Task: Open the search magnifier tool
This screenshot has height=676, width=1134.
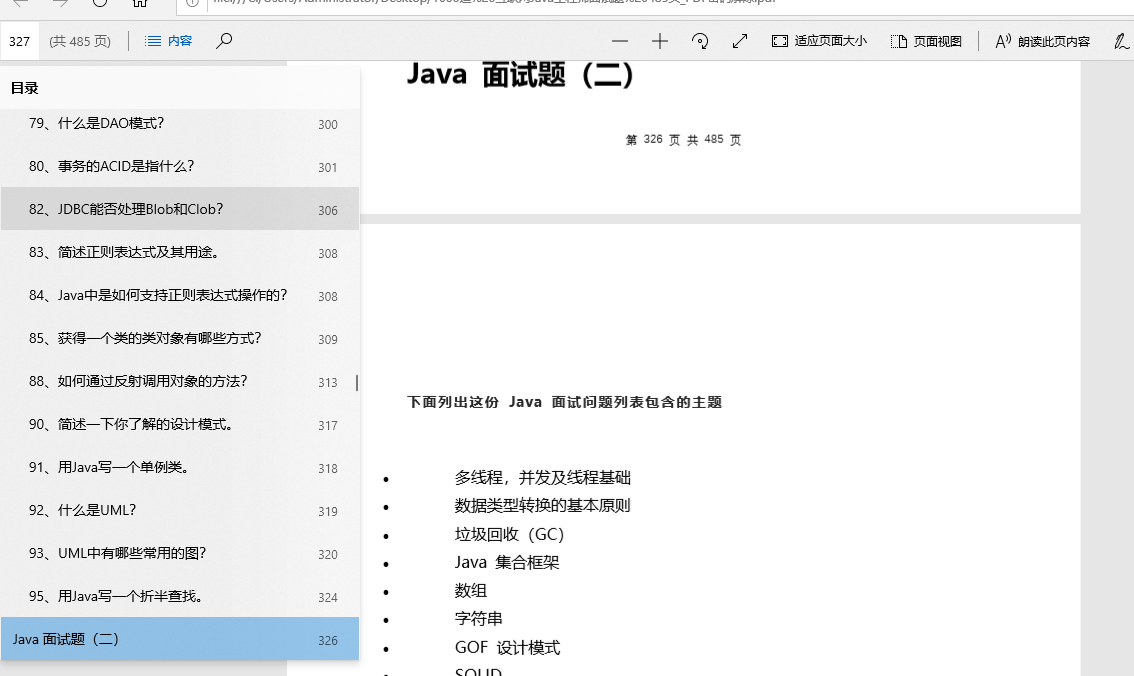Action: 224,41
